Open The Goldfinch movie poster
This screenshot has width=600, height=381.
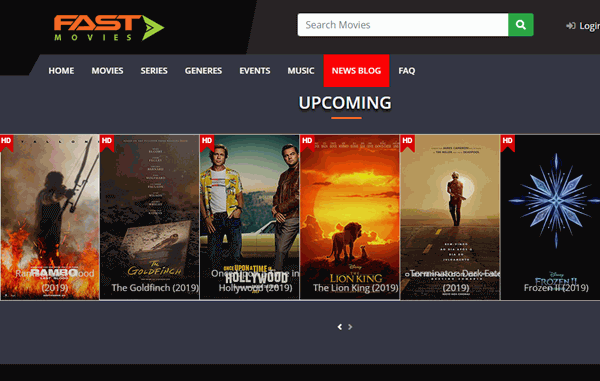point(150,217)
